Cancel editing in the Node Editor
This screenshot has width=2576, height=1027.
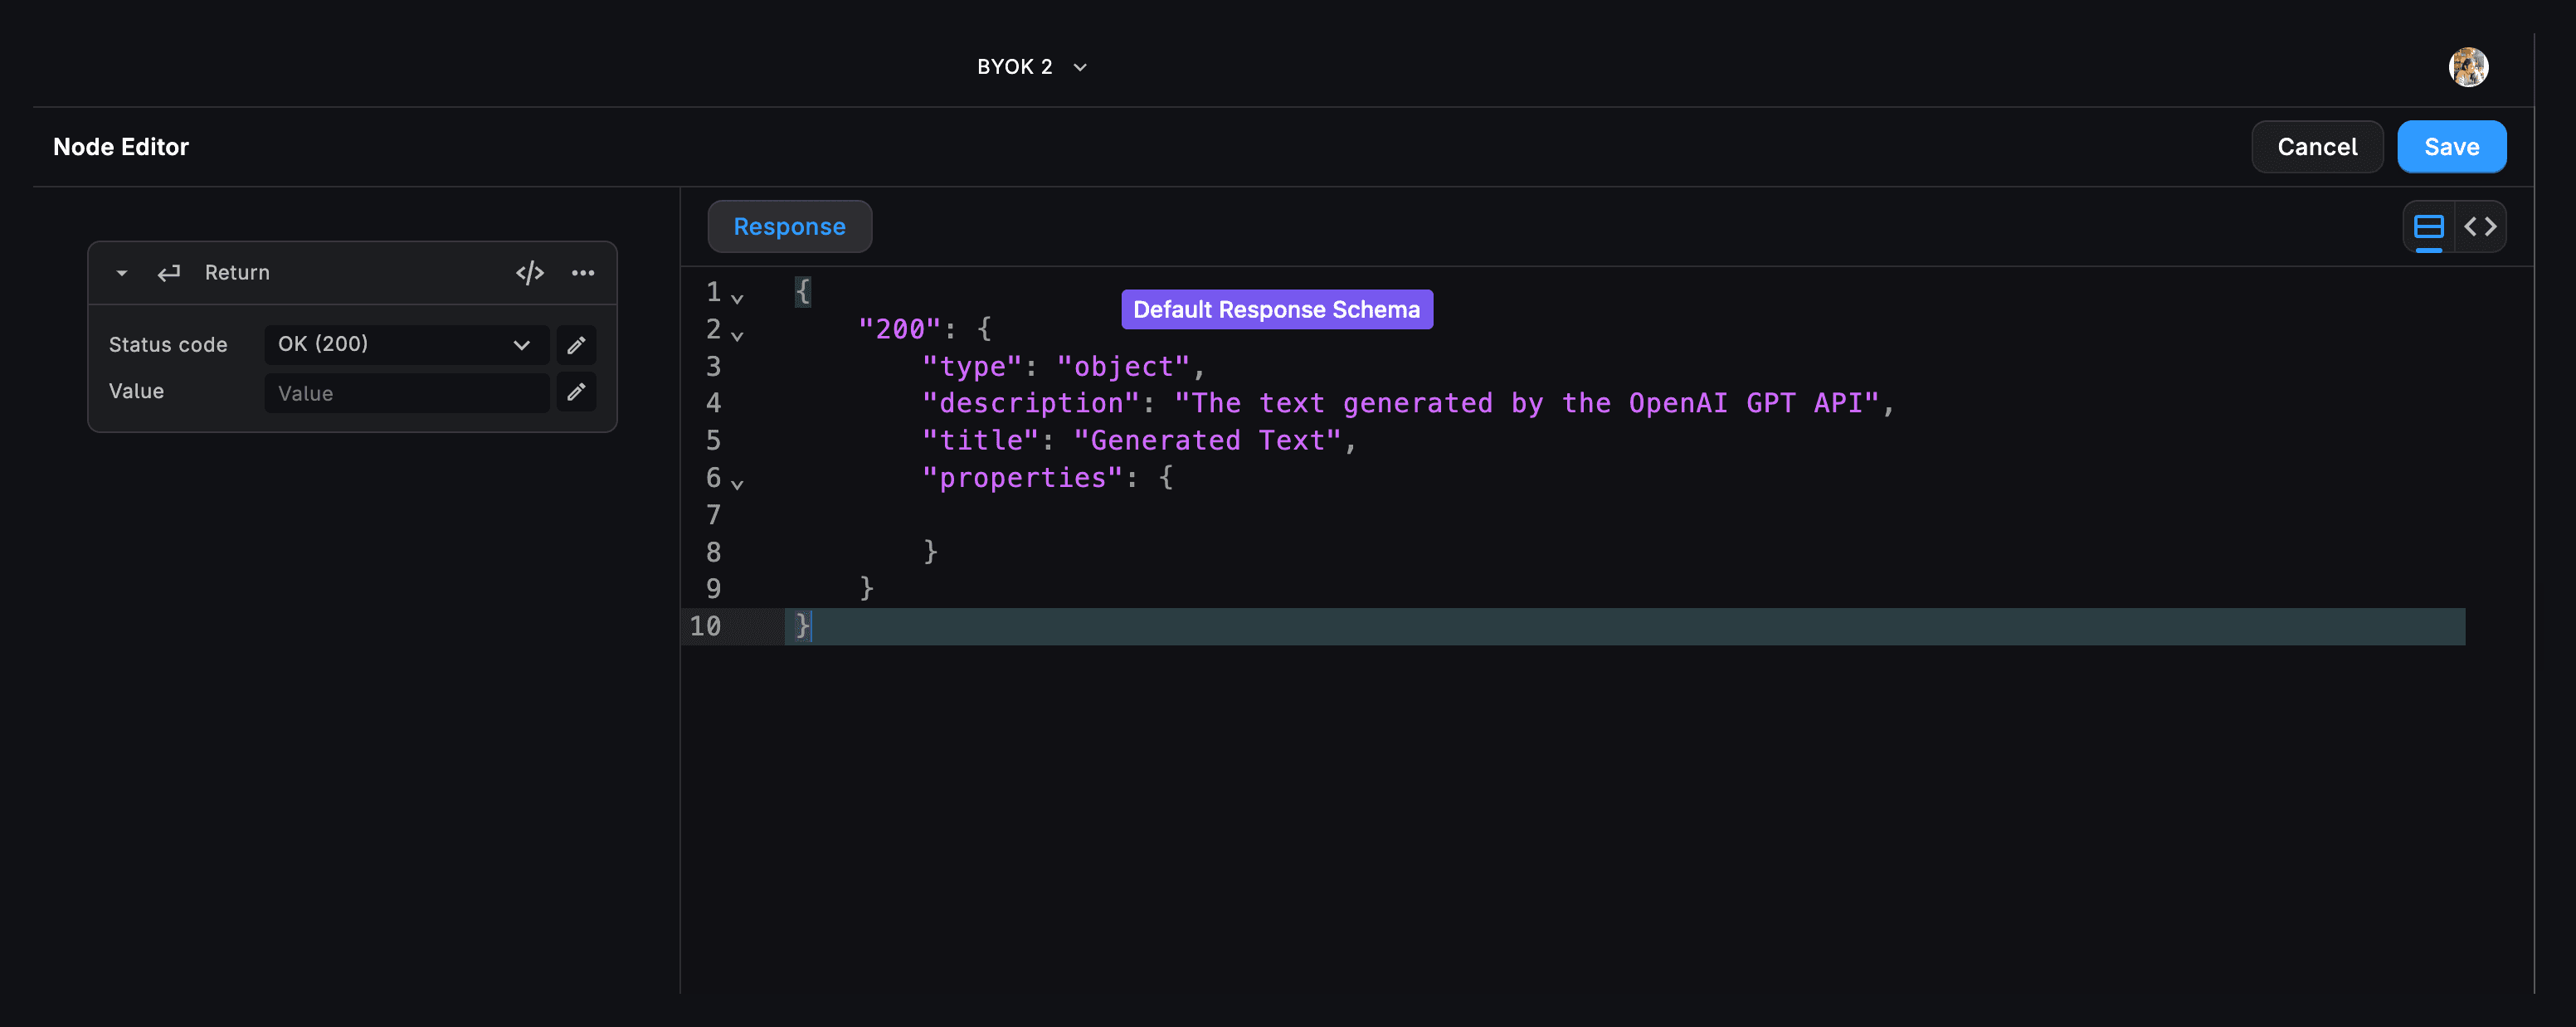pyautogui.click(x=2317, y=146)
